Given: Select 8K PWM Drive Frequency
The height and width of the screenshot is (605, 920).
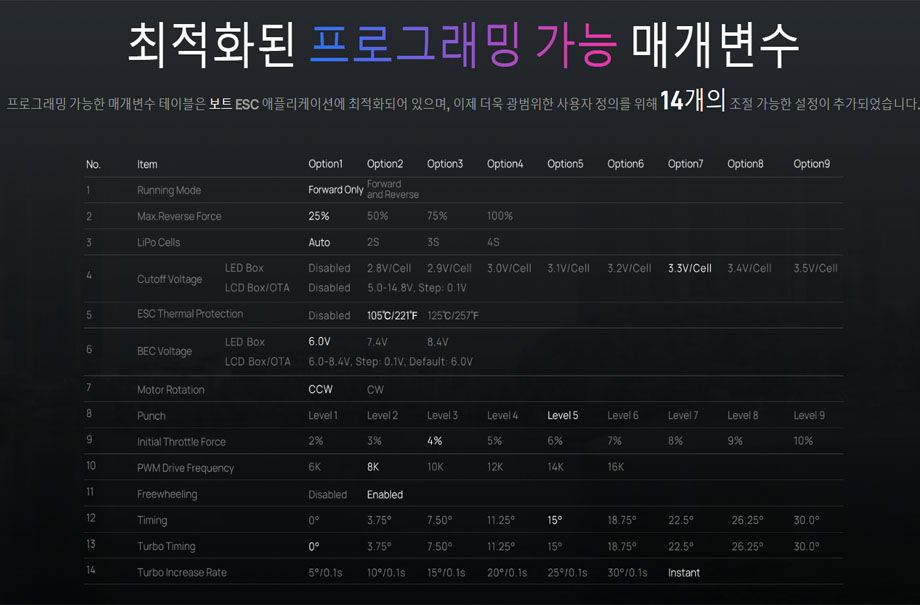Looking at the screenshot, I should coord(373,468).
